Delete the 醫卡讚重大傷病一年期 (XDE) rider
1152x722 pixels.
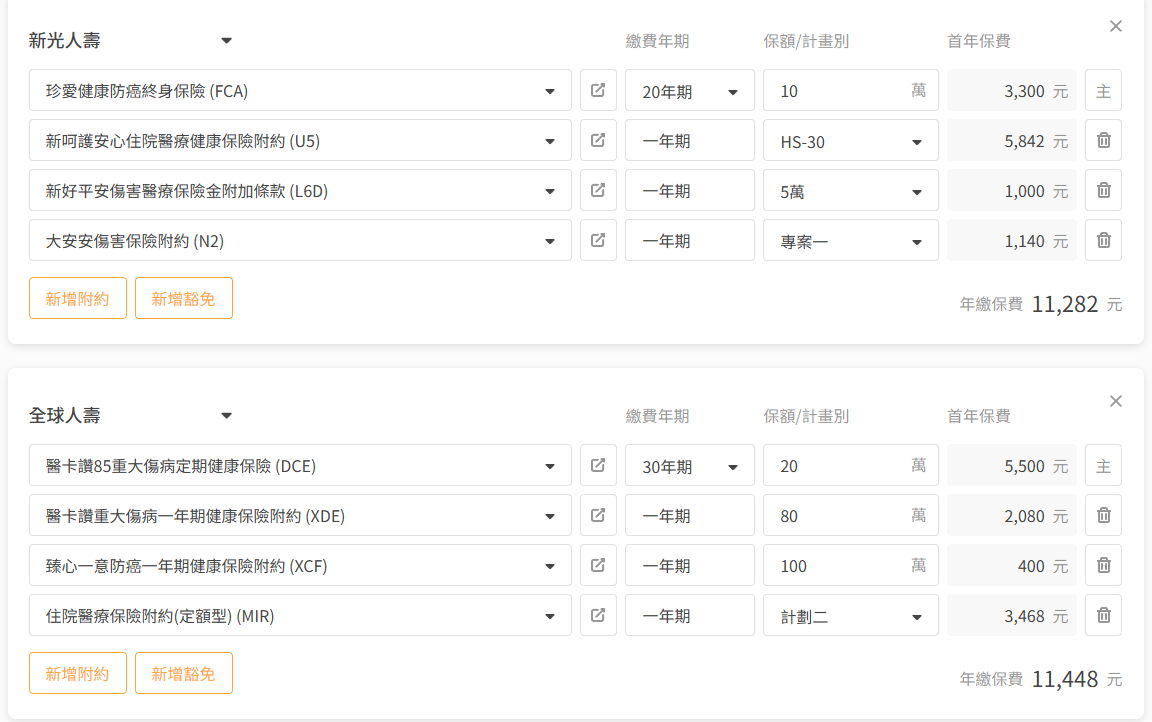point(1103,516)
